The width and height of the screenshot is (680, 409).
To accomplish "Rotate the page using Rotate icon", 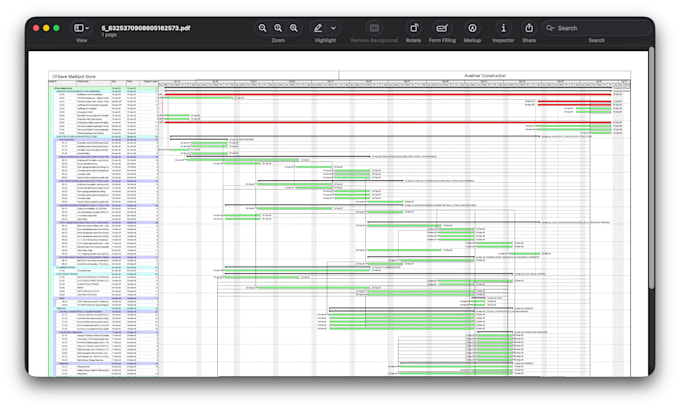I will coord(414,28).
